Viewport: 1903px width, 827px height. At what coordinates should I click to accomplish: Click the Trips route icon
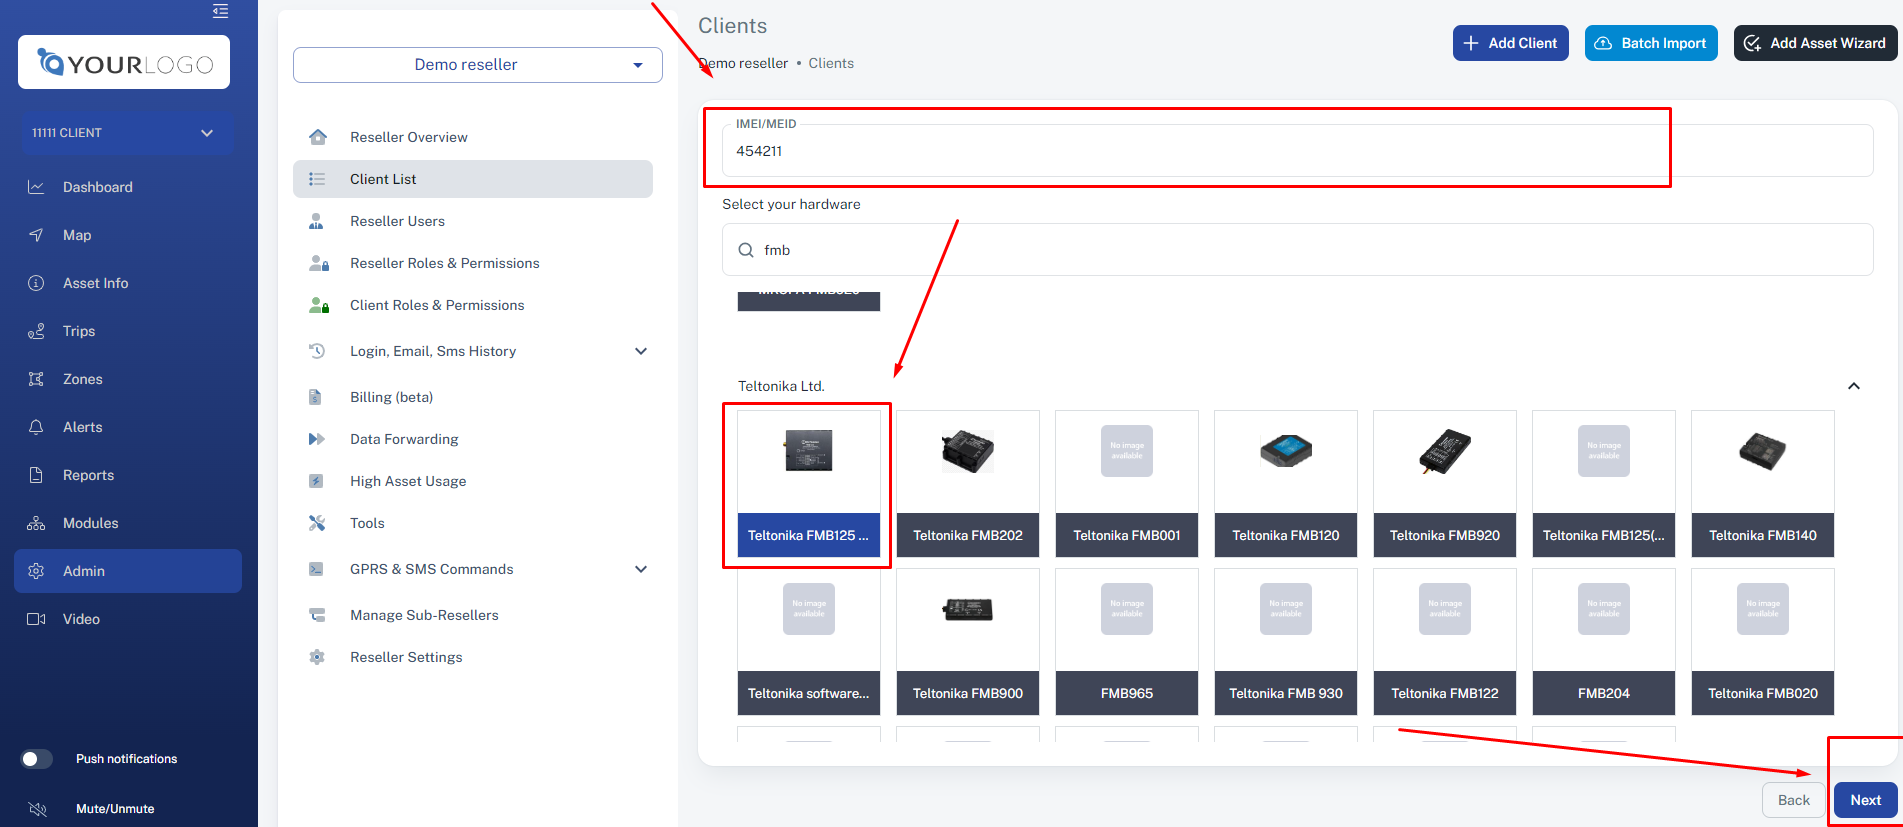tap(36, 331)
